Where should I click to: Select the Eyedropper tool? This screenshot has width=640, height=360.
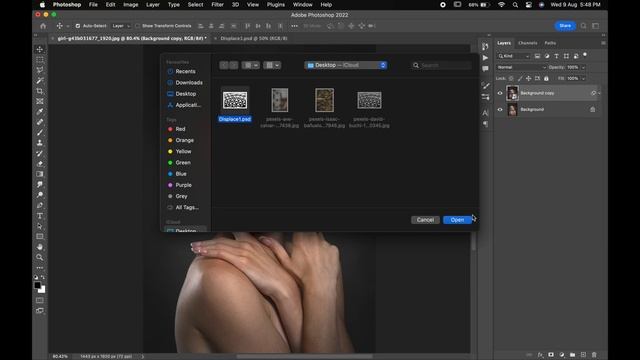40,112
